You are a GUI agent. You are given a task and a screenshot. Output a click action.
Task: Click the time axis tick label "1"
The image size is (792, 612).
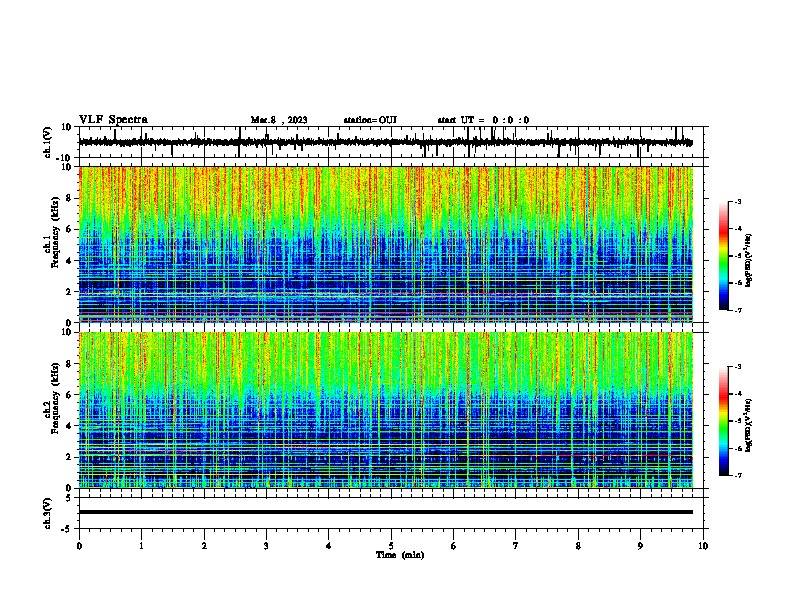click(x=141, y=546)
